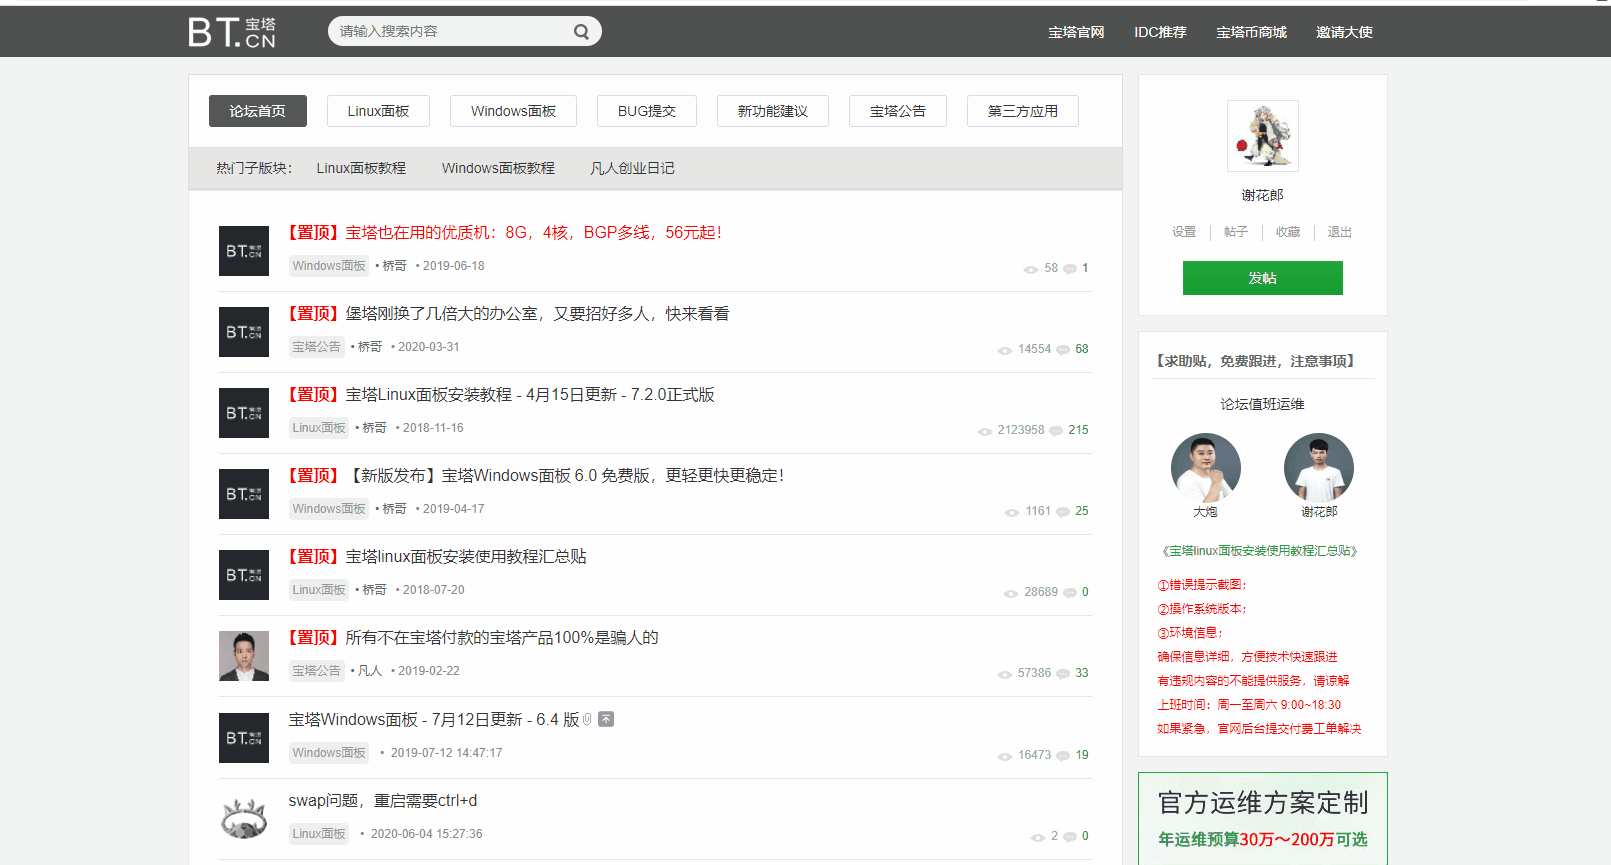This screenshot has width=1611, height=865.
Task: Click eye icon next to 1161 views
Action: (1012, 512)
